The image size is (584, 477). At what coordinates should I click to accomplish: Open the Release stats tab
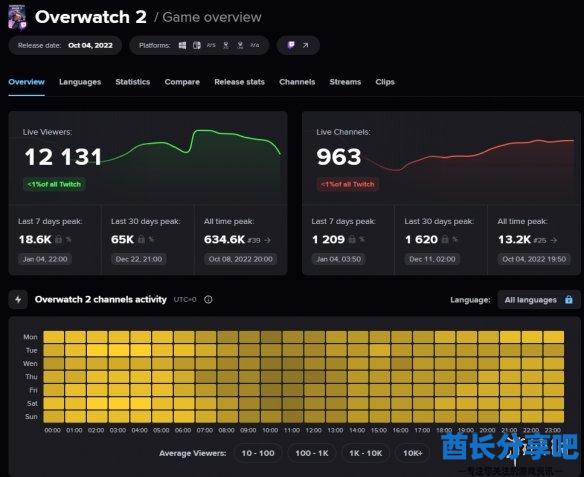(x=239, y=82)
